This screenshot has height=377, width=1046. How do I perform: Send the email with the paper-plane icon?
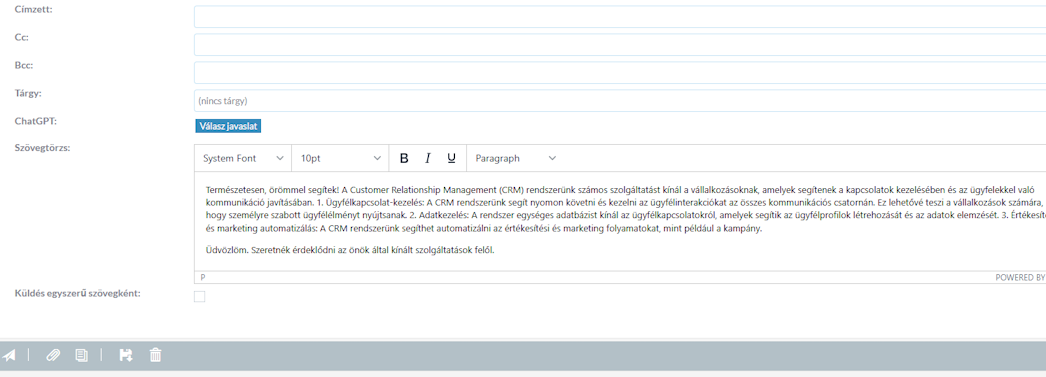pyautogui.click(x=9, y=355)
